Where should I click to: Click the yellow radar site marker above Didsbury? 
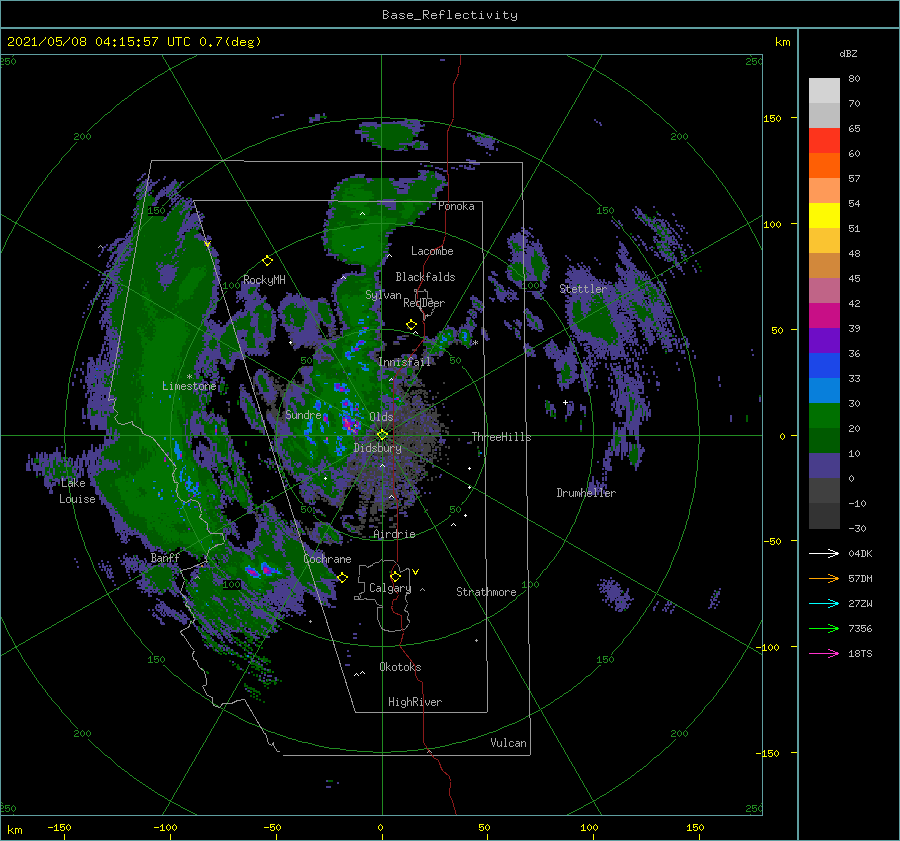[382, 435]
